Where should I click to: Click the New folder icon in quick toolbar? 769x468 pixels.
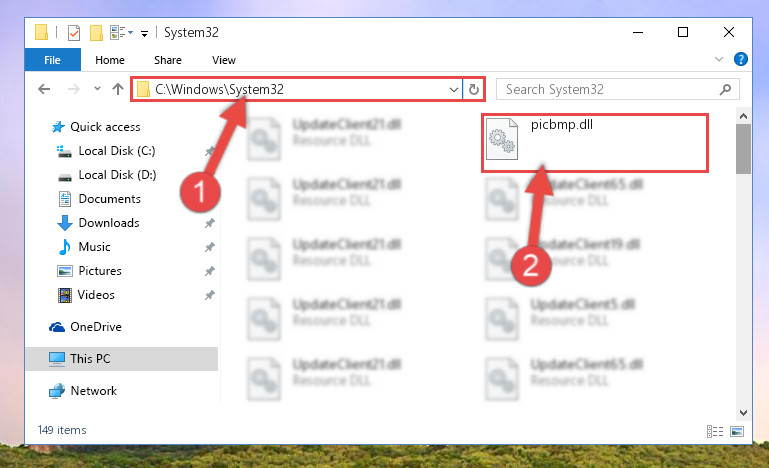click(x=96, y=33)
